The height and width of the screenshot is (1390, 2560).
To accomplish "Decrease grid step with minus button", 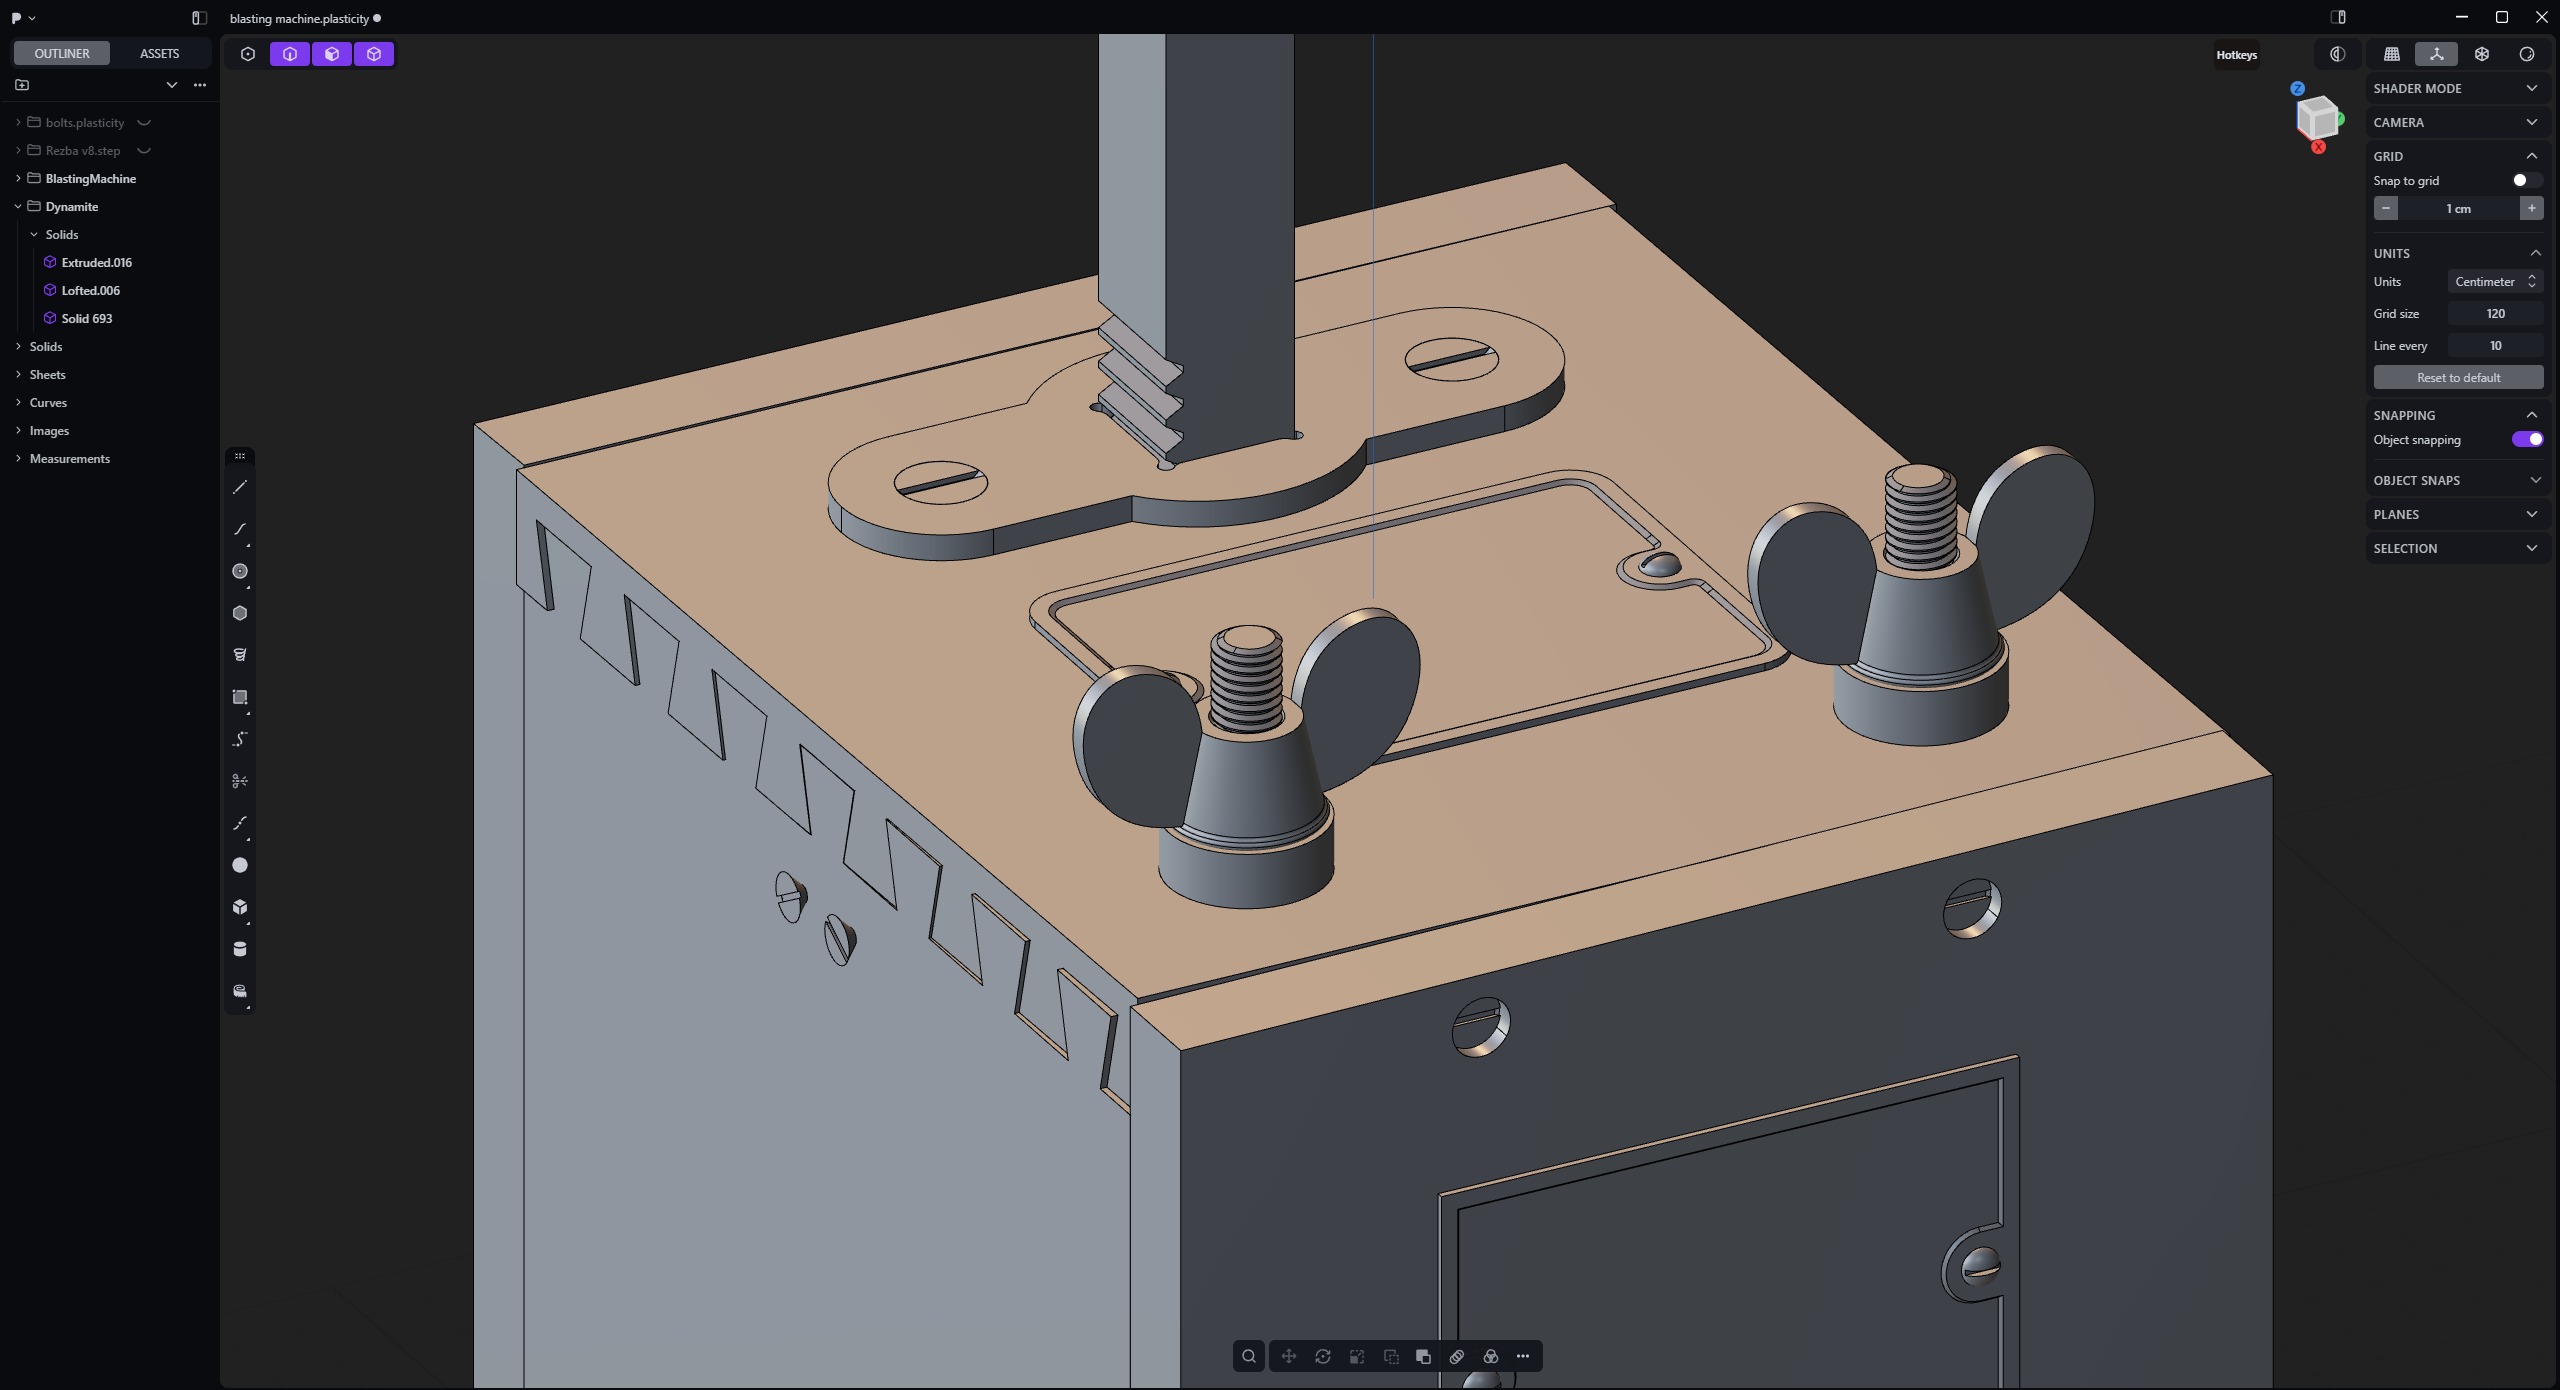I will pos(2386,208).
